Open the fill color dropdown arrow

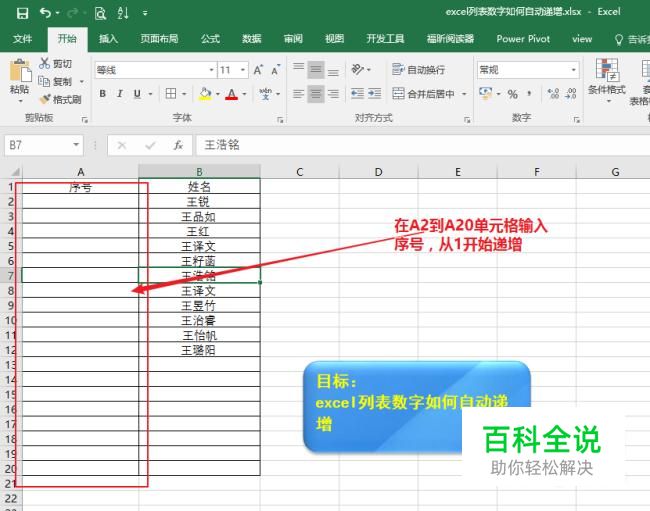[218, 94]
